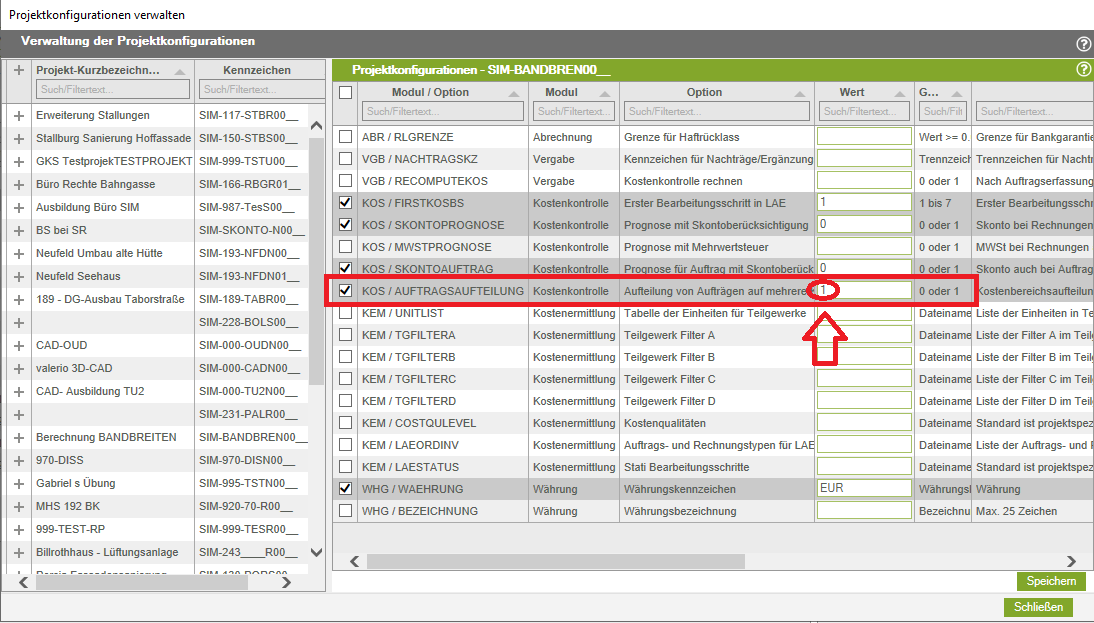
Task: Open help icon in green Projektkonfigurationen header
Action: (1084, 69)
